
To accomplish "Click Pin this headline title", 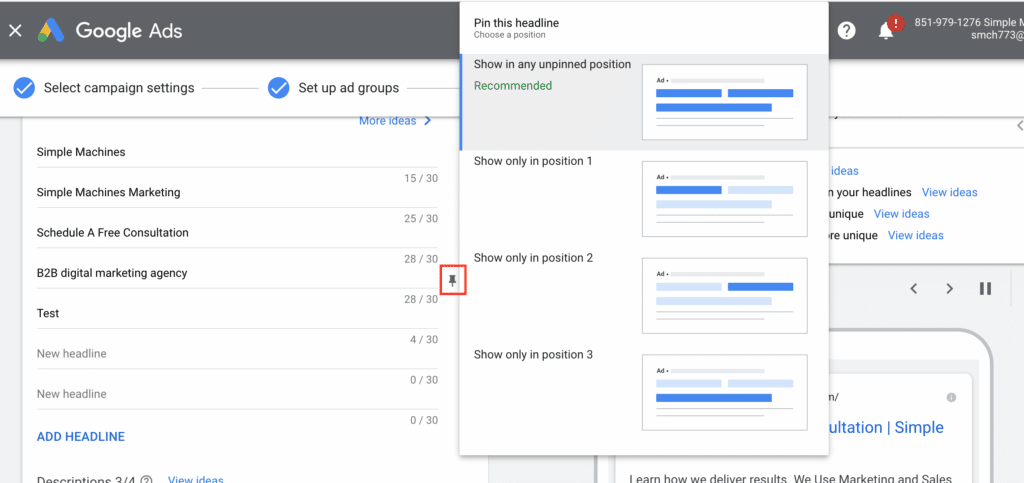I will 516,23.
